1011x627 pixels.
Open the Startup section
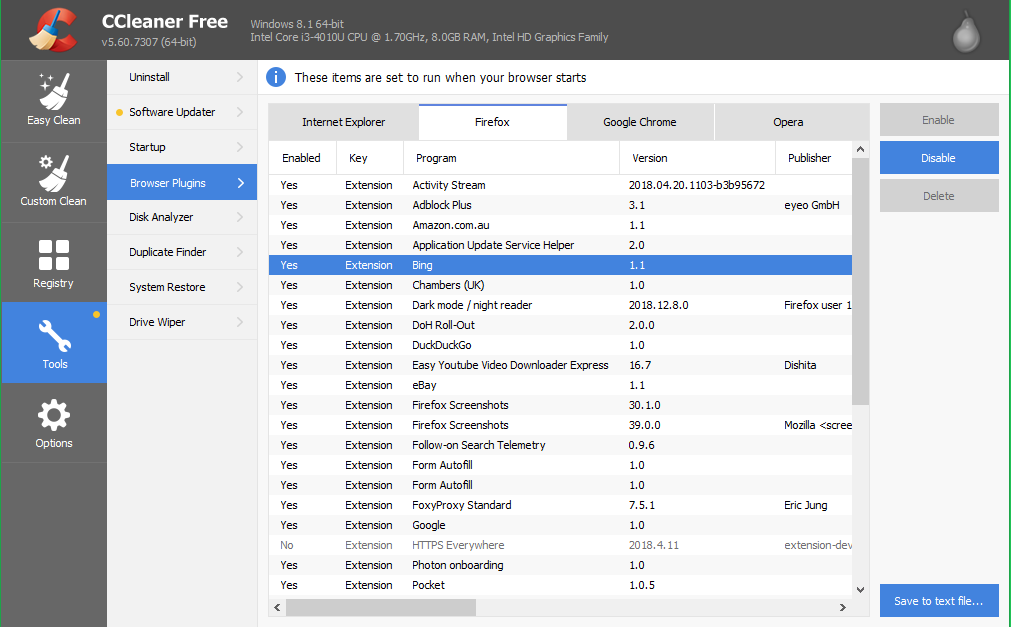pyautogui.click(x=182, y=147)
